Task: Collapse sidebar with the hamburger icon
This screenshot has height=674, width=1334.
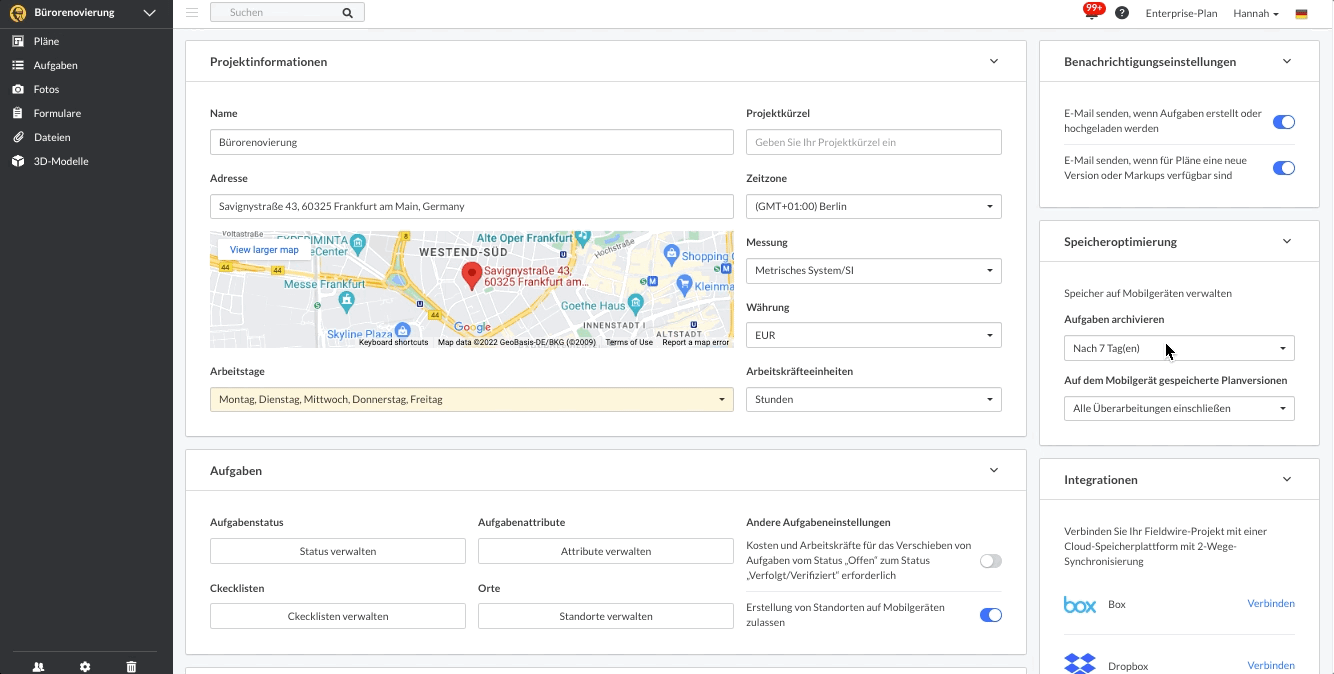Action: click(x=192, y=13)
